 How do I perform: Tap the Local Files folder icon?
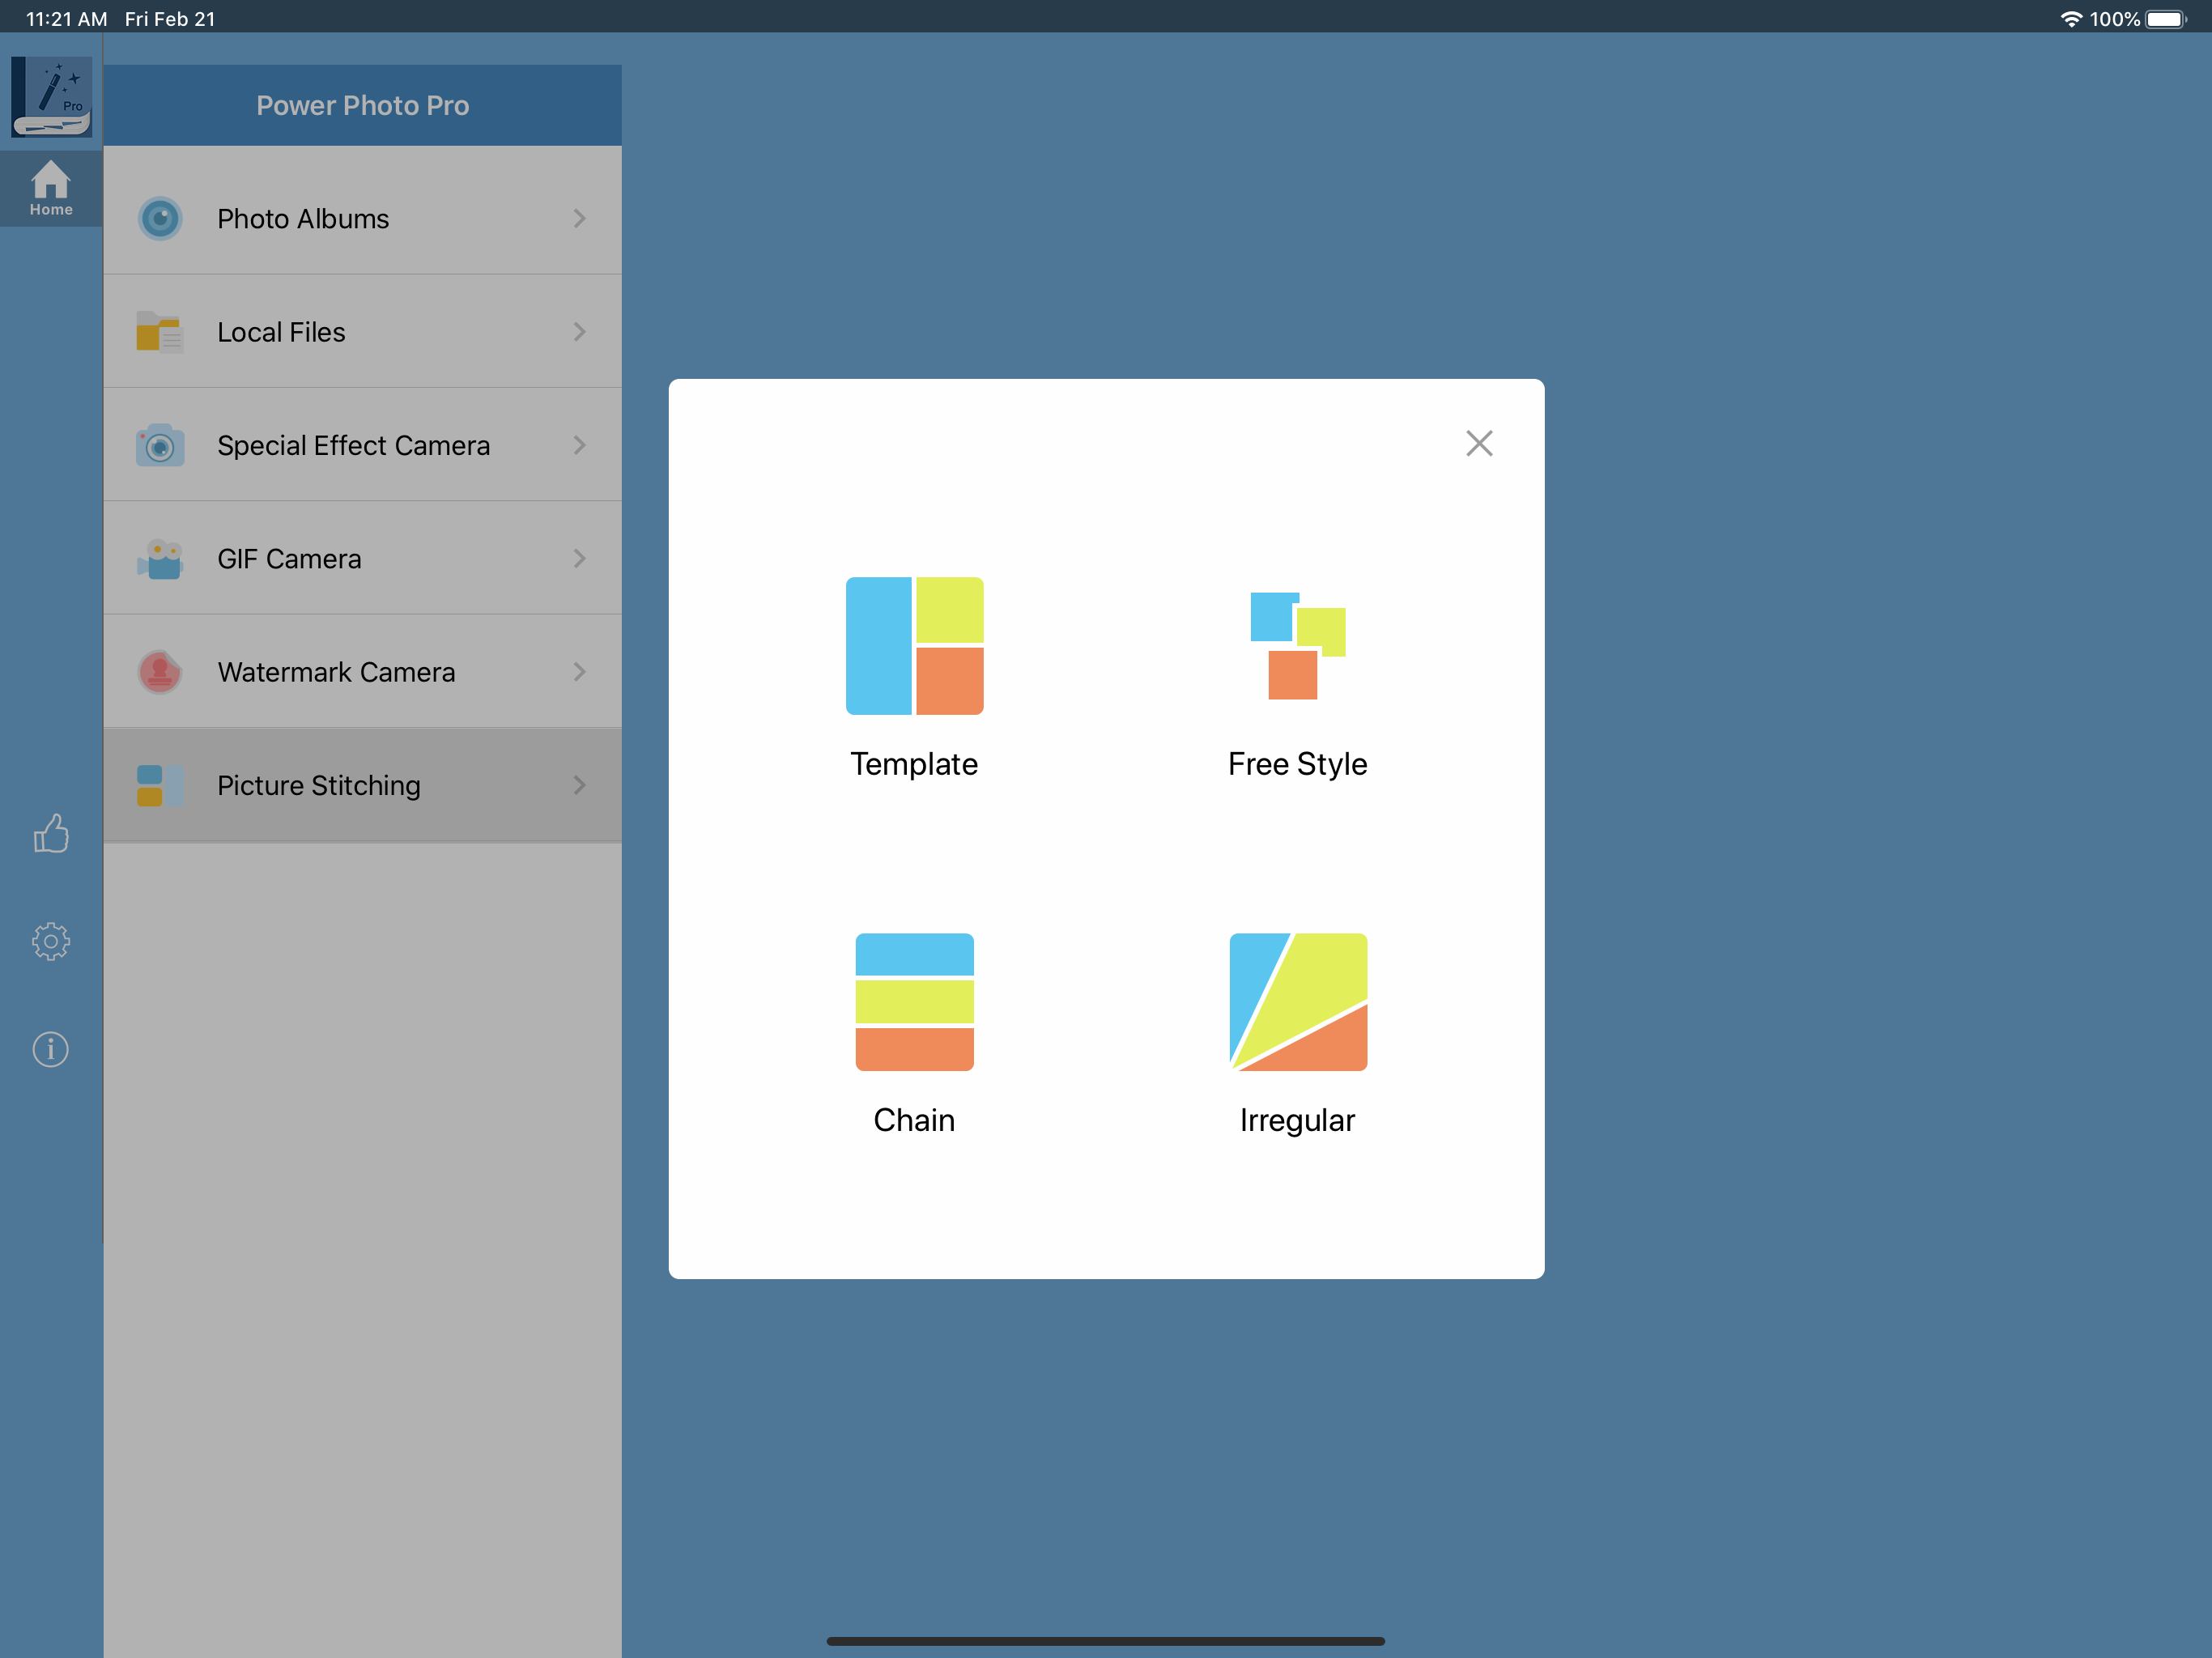pyautogui.click(x=160, y=332)
